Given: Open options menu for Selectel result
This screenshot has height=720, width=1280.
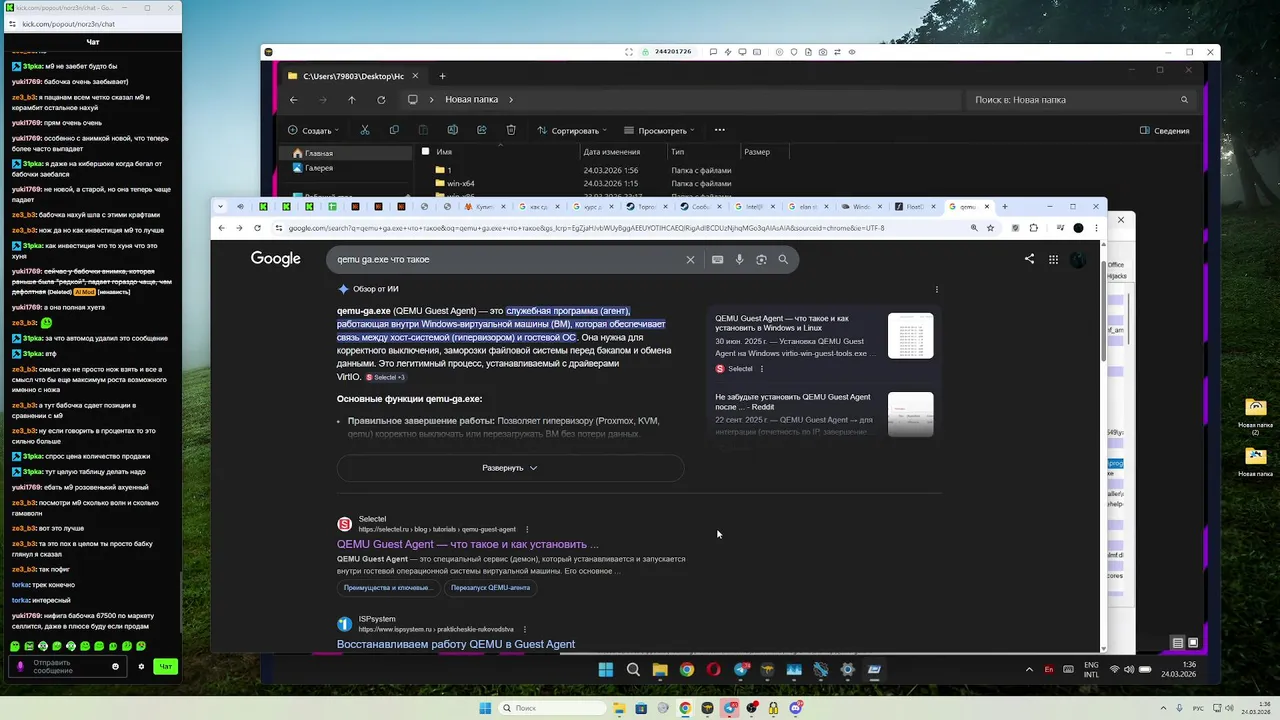Looking at the screenshot, I should point(527,529).
